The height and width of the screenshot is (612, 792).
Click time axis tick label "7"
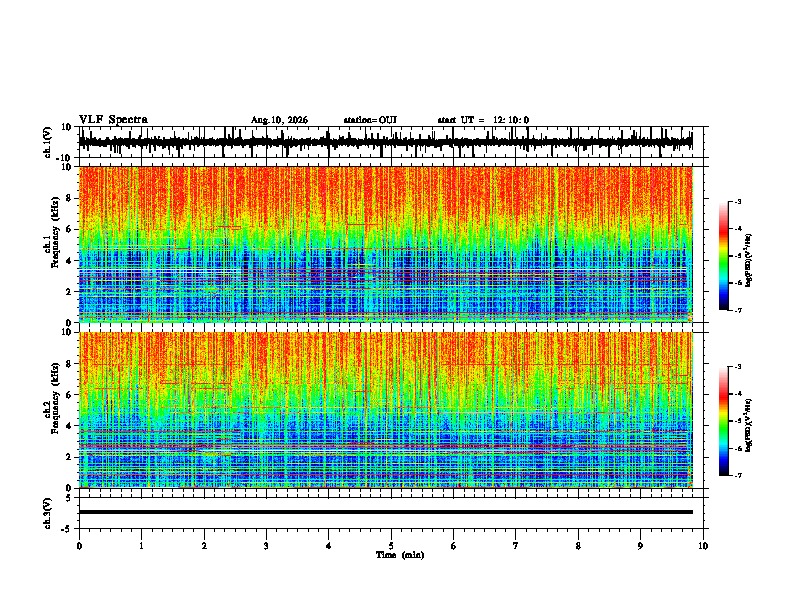[516, 546]
